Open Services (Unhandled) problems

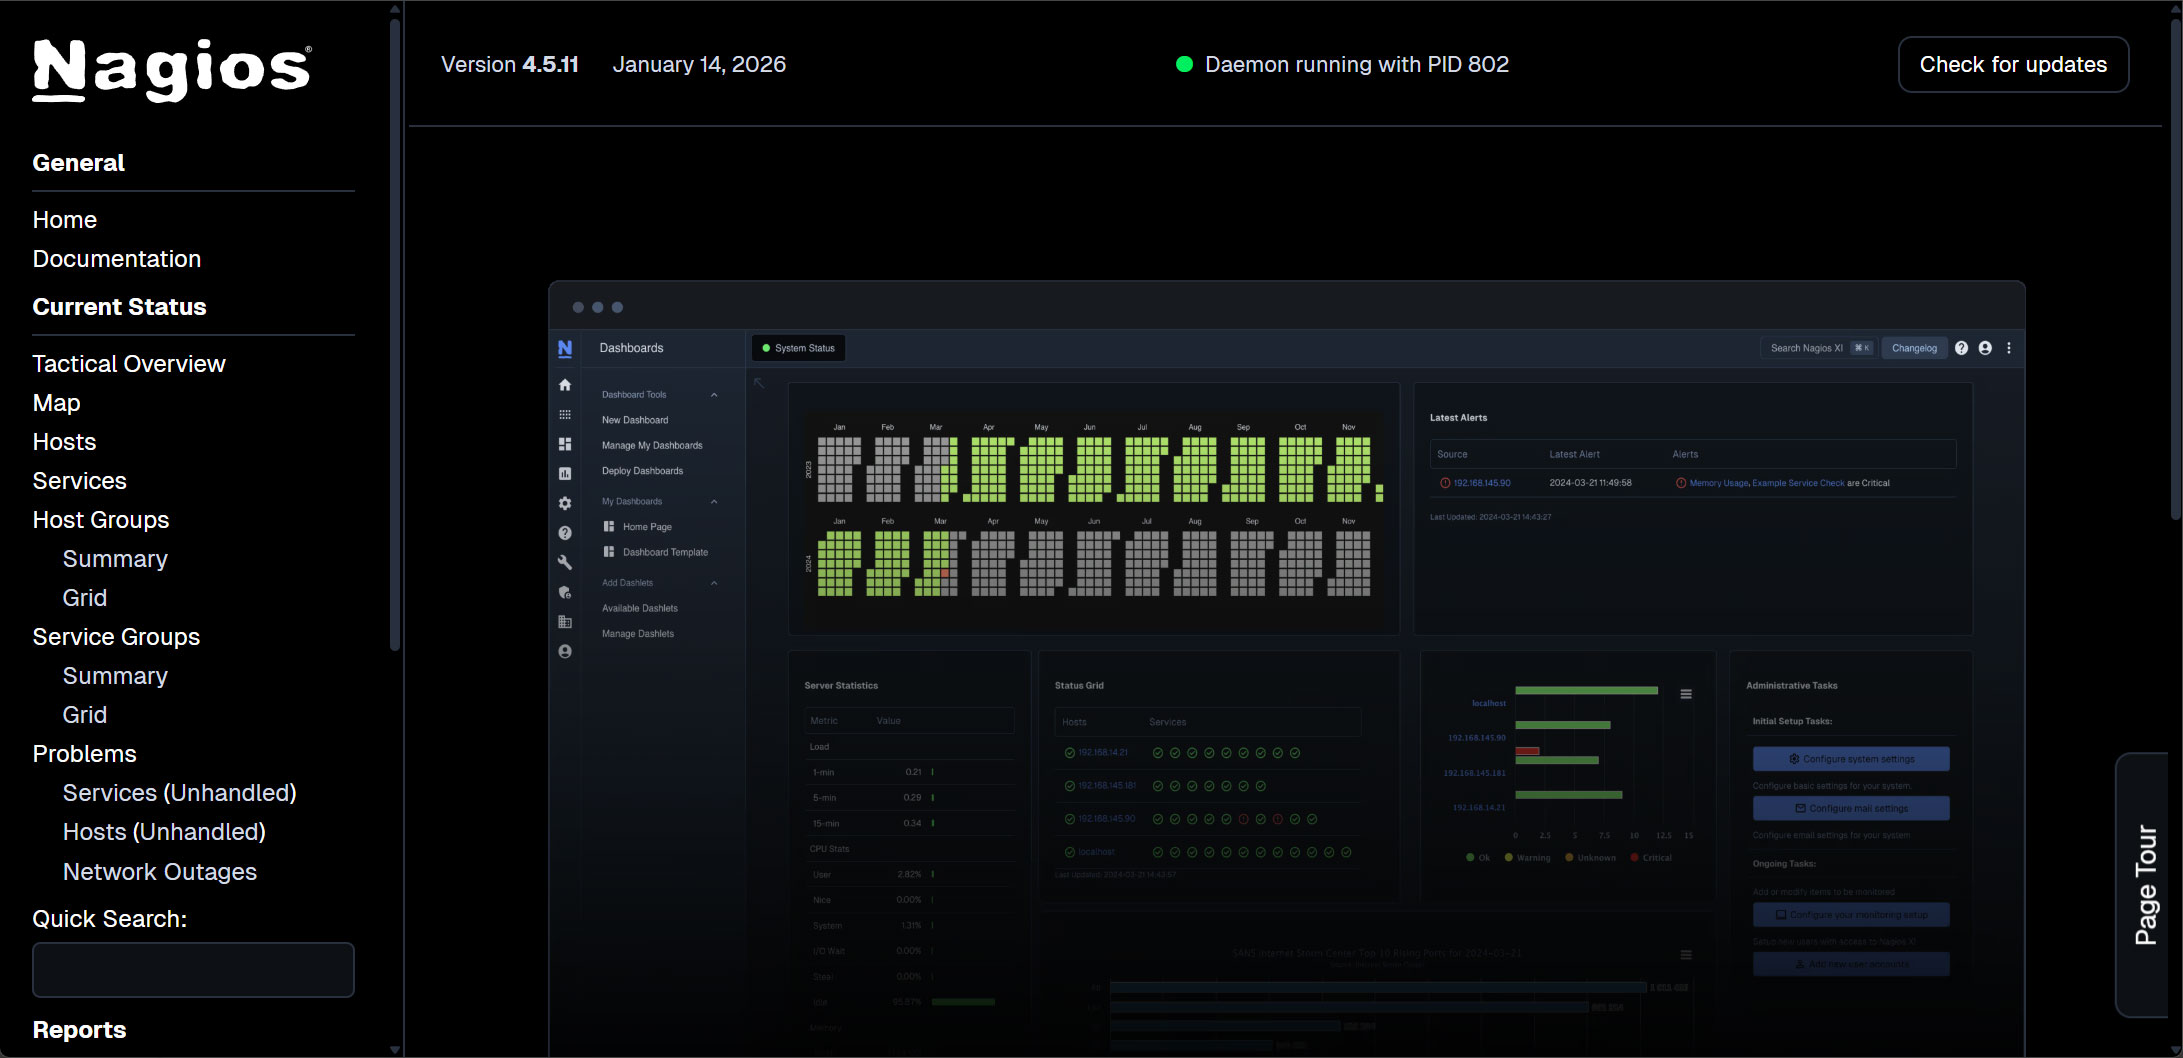180,793
